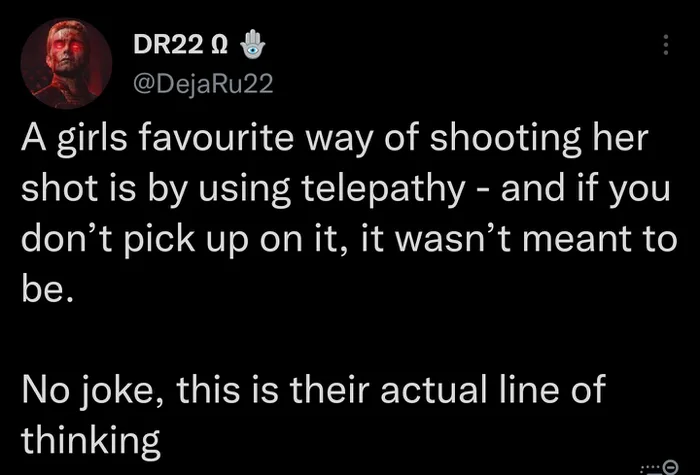
Task: Click the word "thinking" on the last line
Action: [91, 441]
